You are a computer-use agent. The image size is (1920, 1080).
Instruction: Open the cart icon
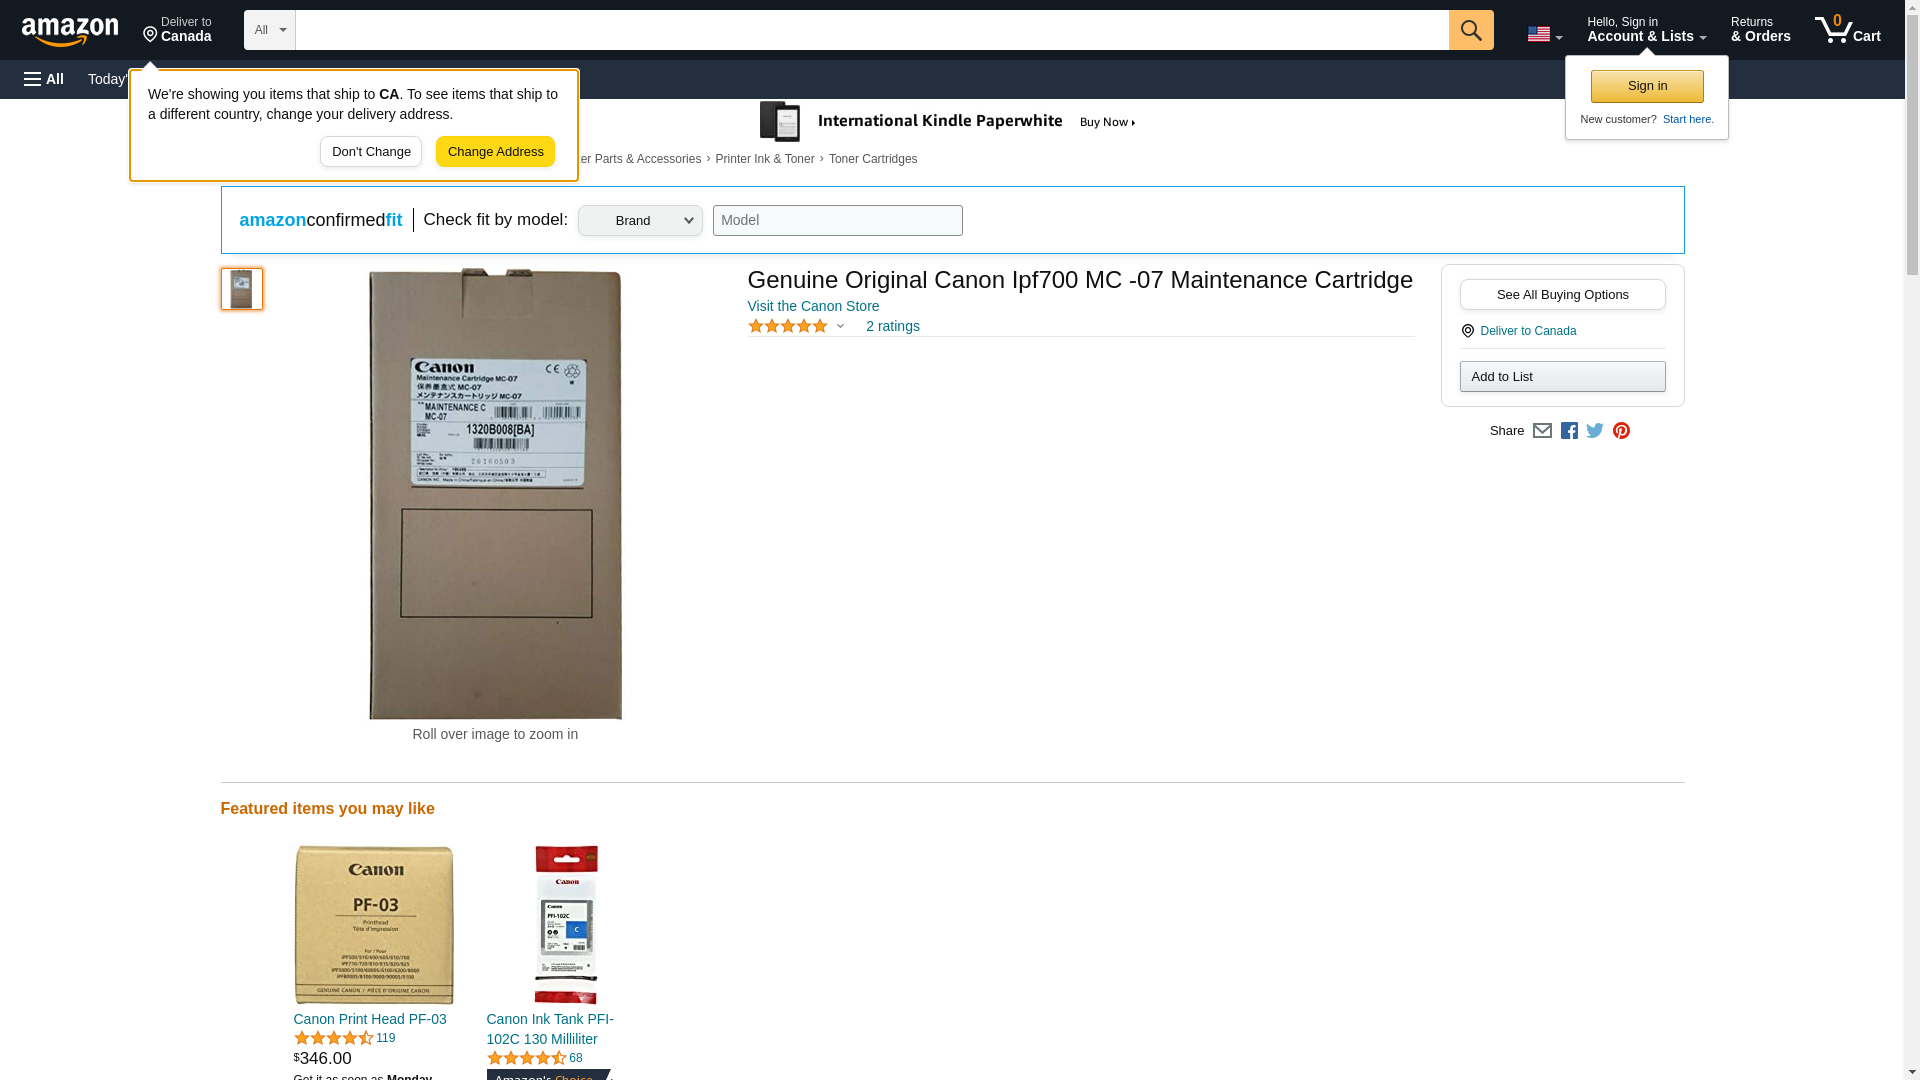[1848, 30]
